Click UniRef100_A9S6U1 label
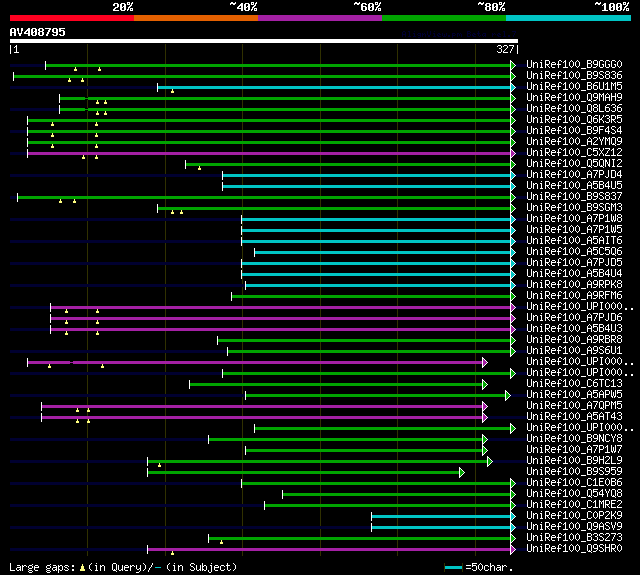The image size is (640, 575). coord(574,351)
